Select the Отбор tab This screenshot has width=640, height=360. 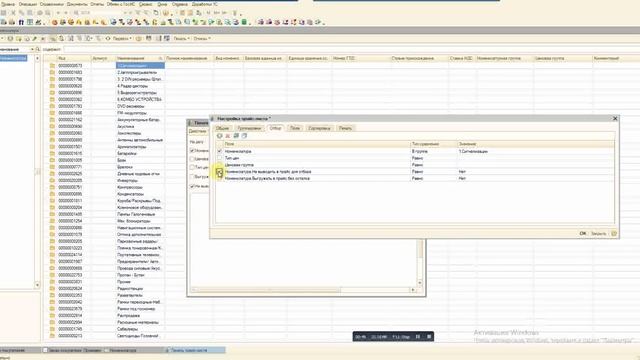click(276, 128)
